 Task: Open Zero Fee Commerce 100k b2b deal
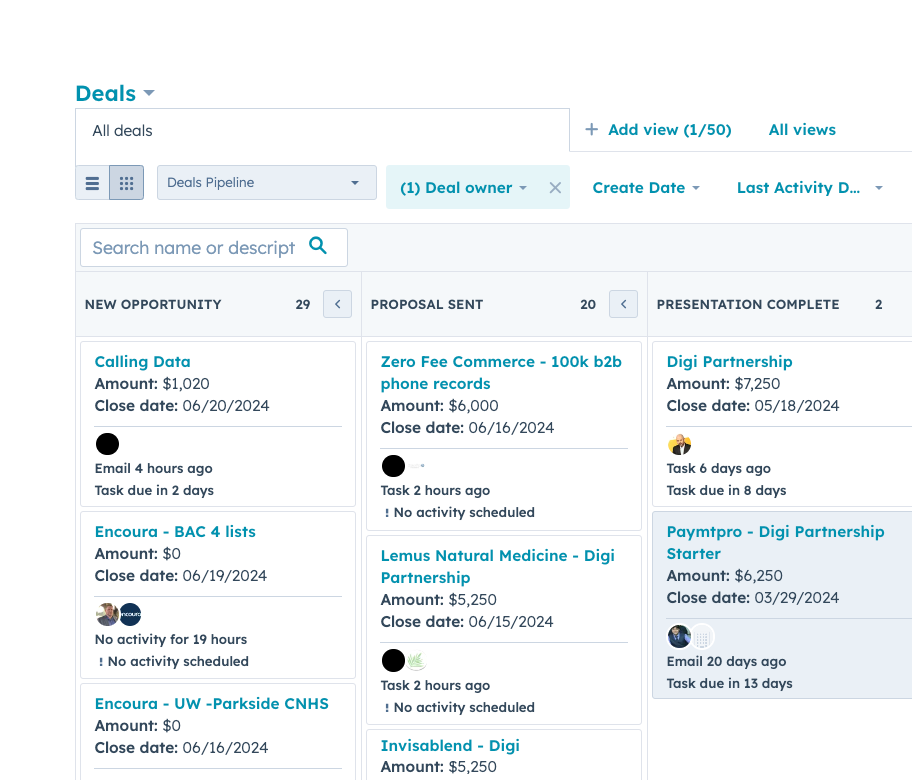pos(501,373)
